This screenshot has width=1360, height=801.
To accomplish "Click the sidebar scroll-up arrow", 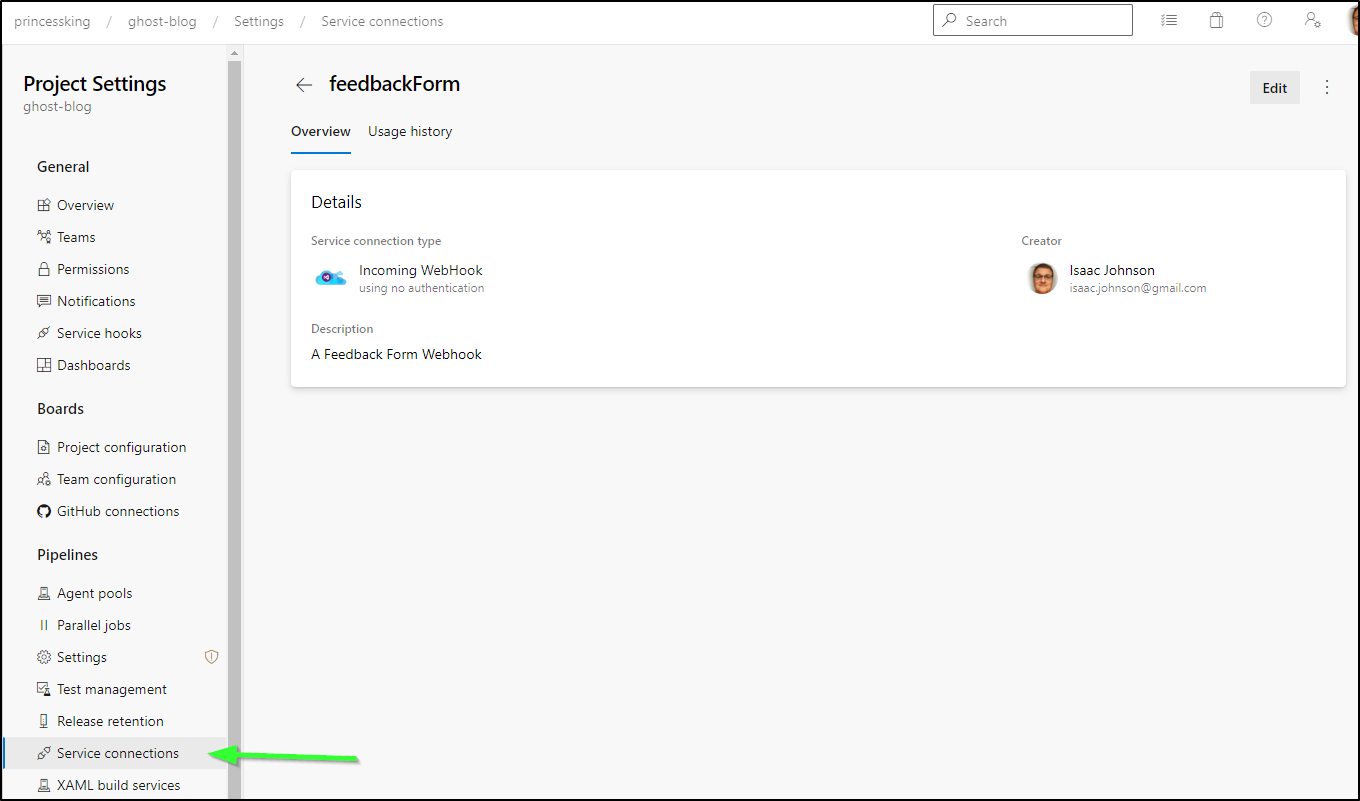I will [x=234, y=52].
